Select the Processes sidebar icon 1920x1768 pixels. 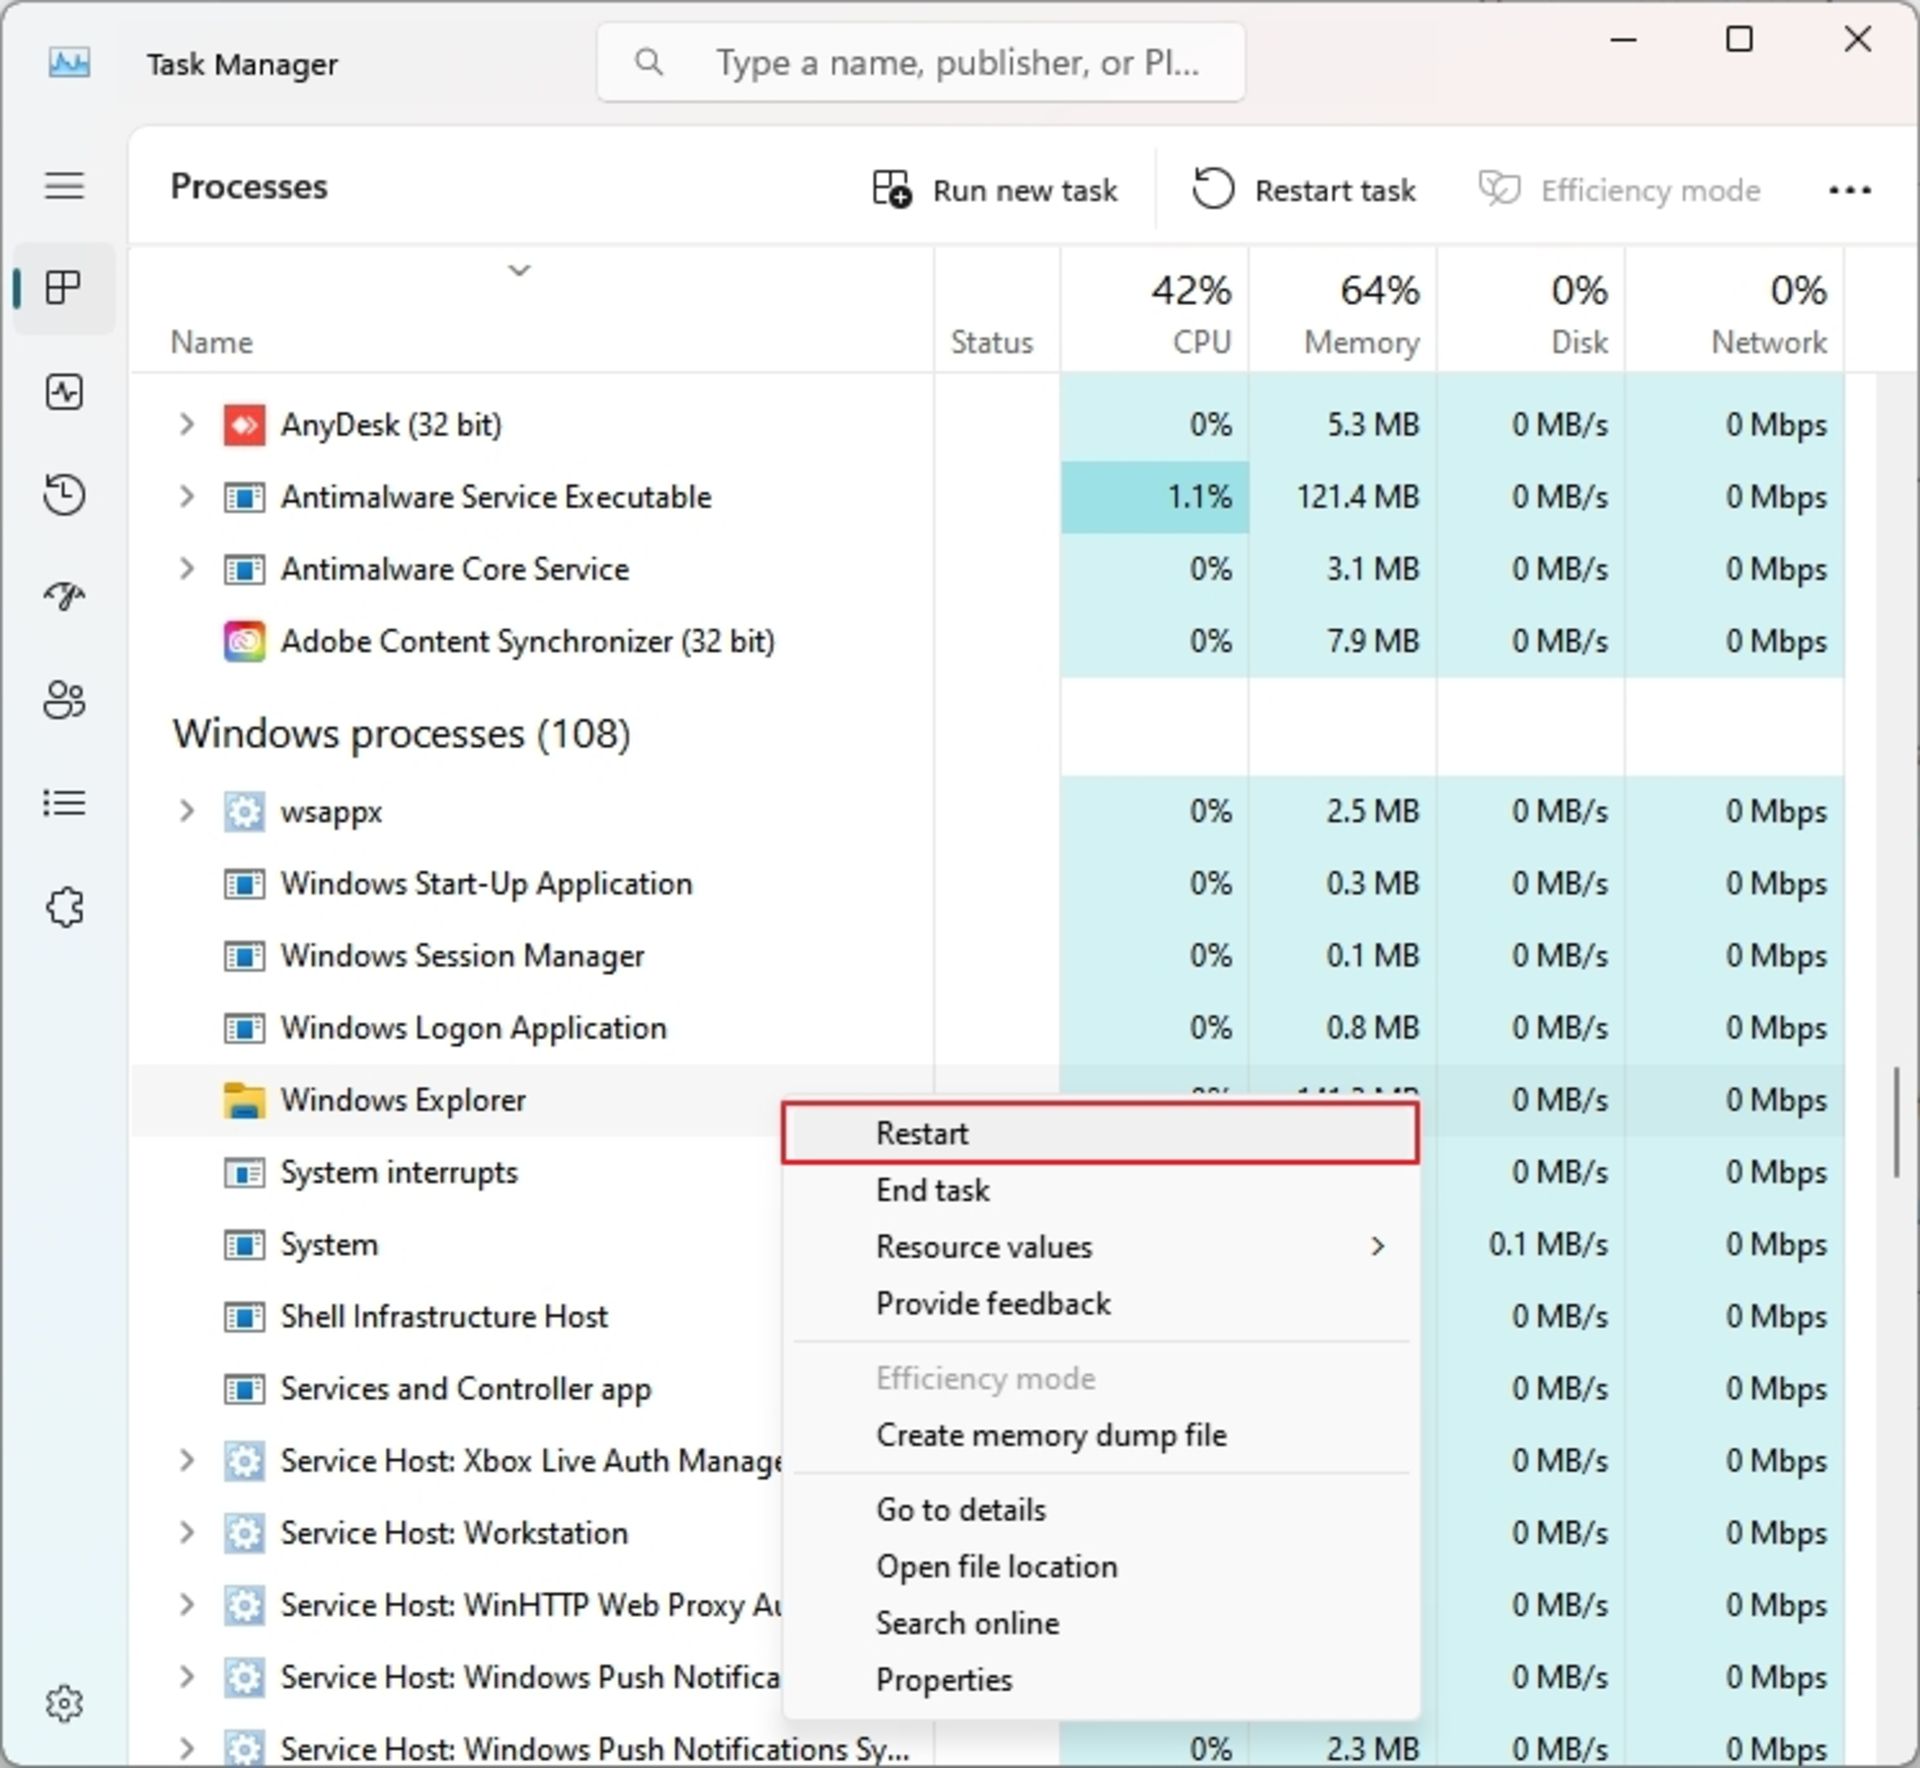coord(64,288)
